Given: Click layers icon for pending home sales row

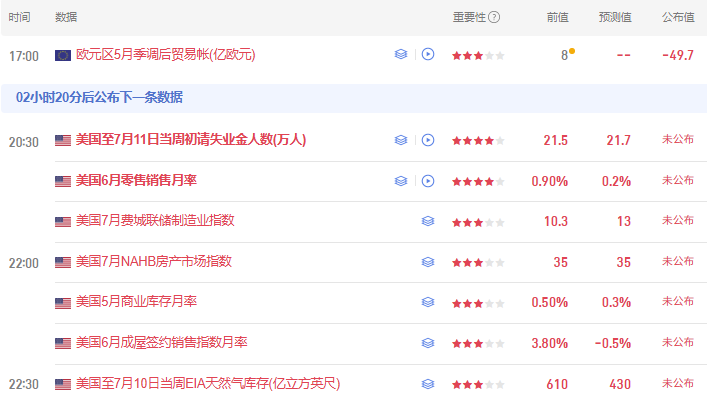Looking at the screenshot, I should [428, 343].
